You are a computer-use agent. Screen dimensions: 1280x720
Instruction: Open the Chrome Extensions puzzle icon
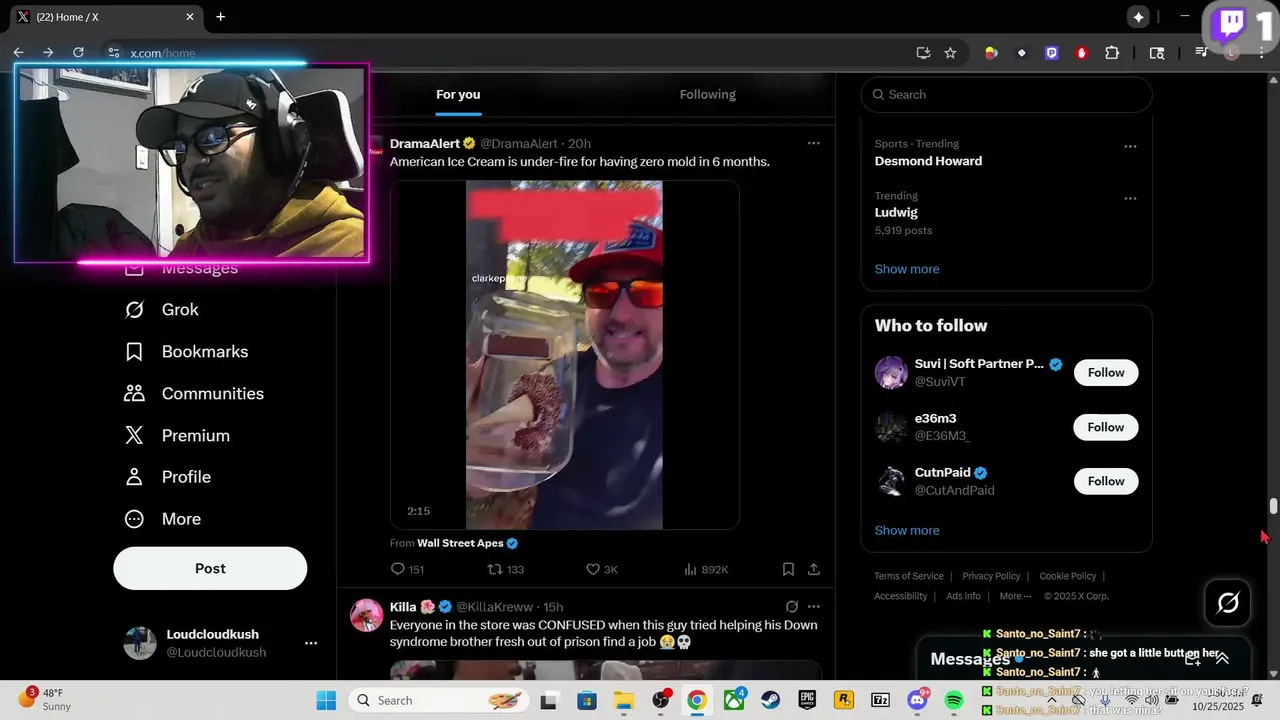(1112, 53)
